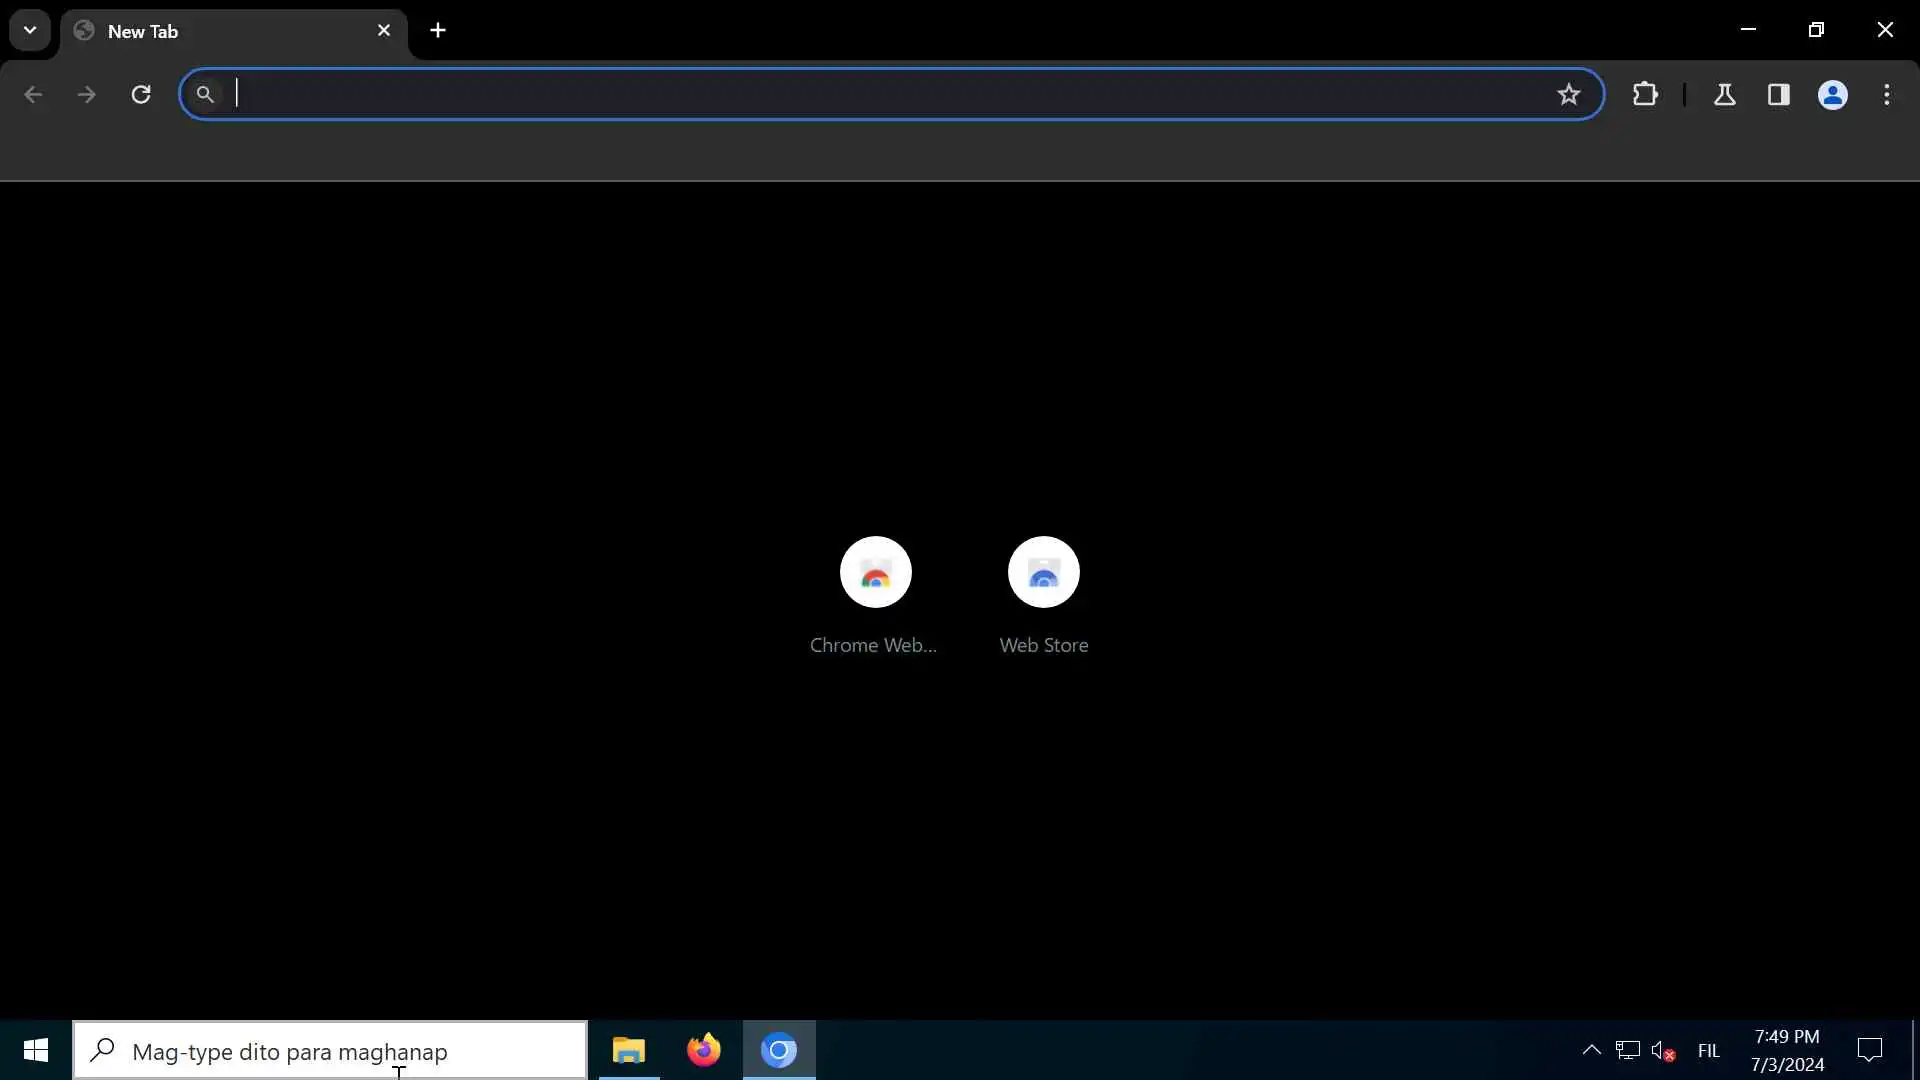Open the Chrome Web... shortcut
Screen dimensions: 1920x1080
click(875, 572)
